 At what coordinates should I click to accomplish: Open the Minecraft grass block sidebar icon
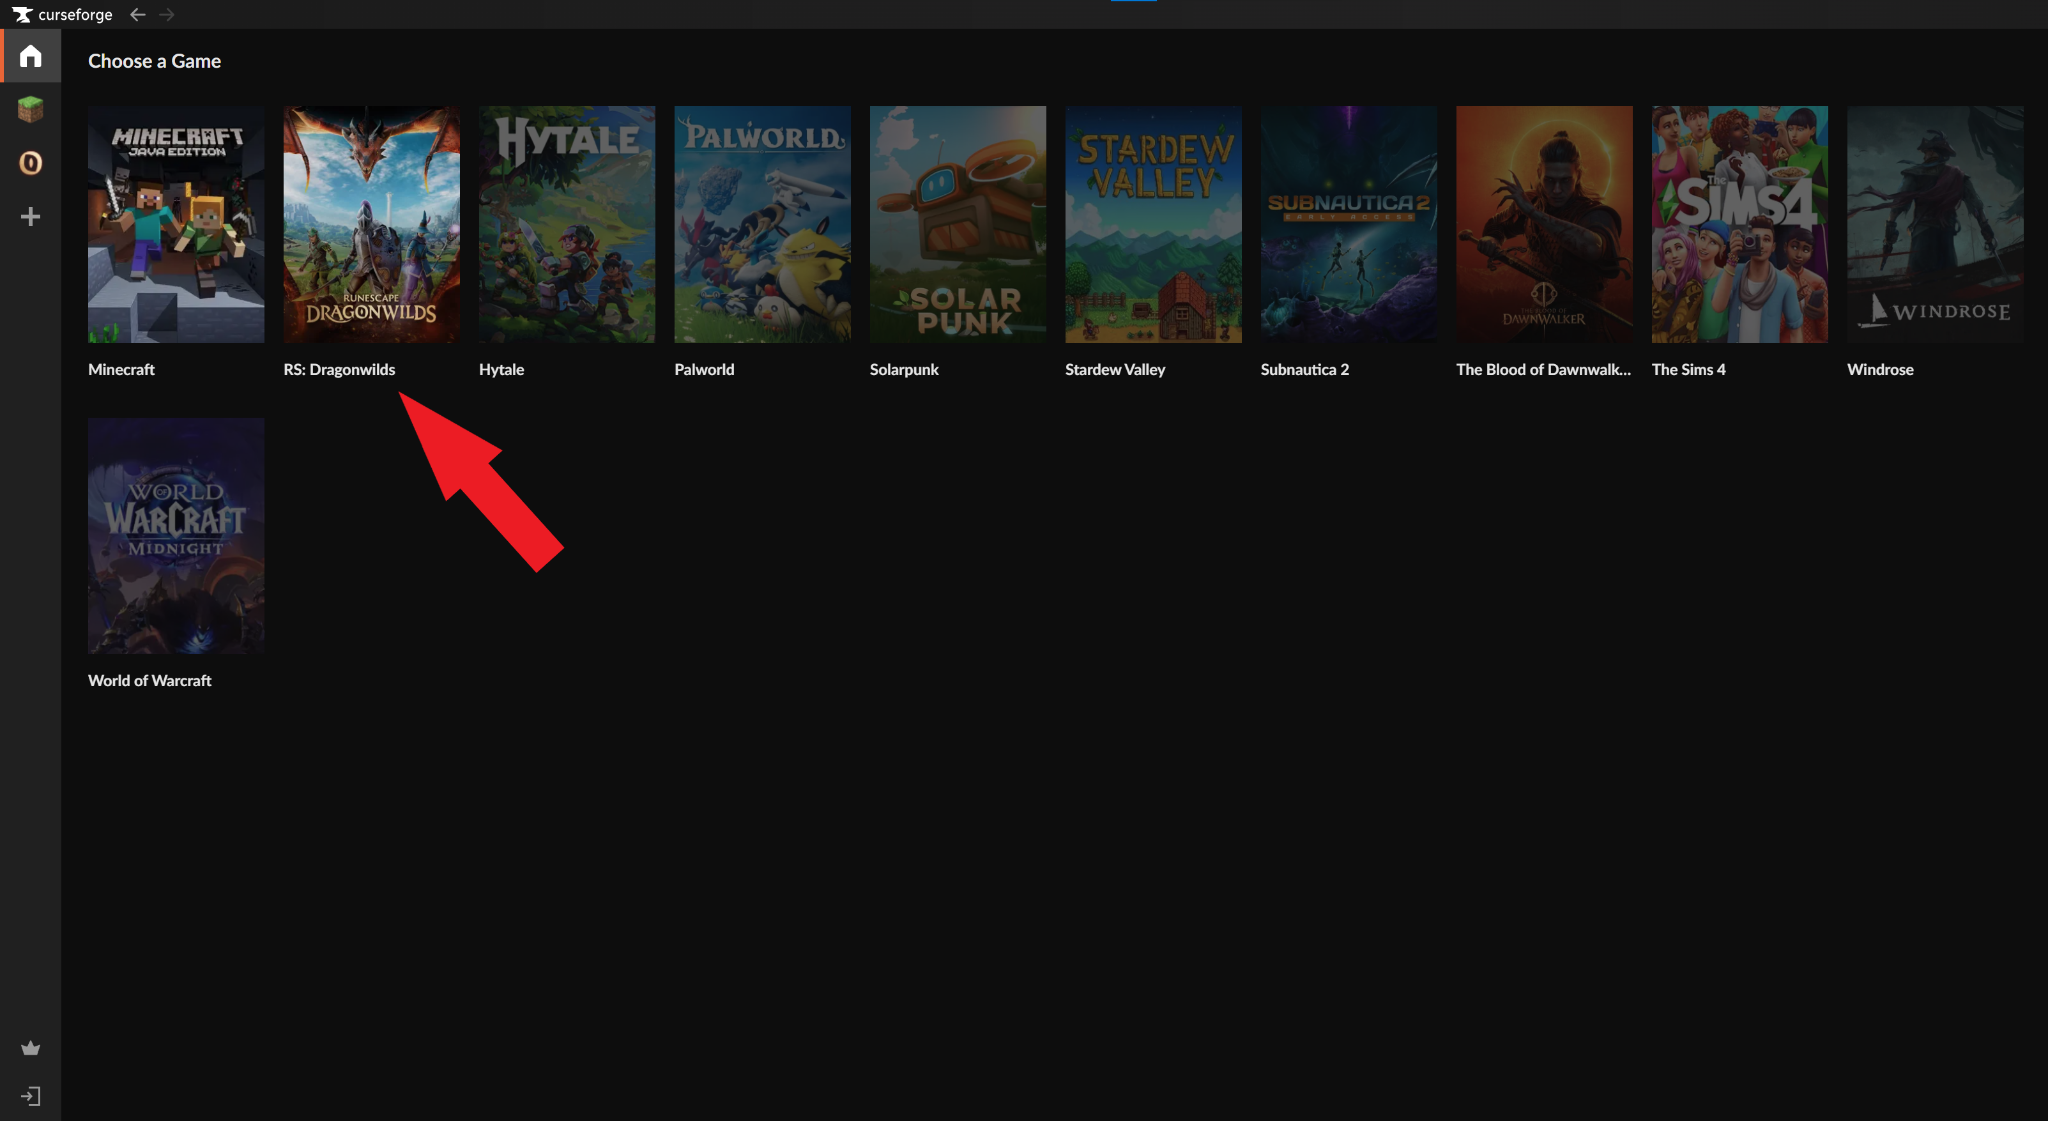click(x=31, y=109)
